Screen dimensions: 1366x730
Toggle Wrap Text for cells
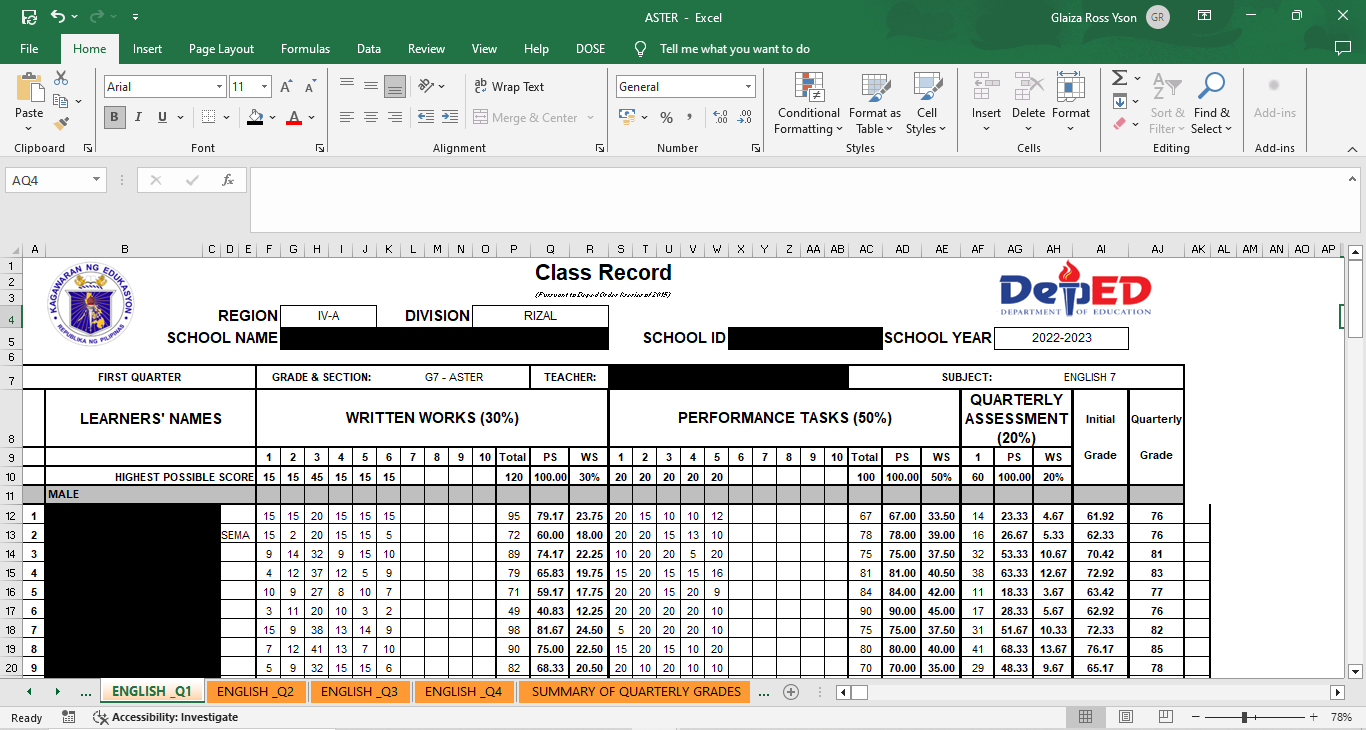509,87
